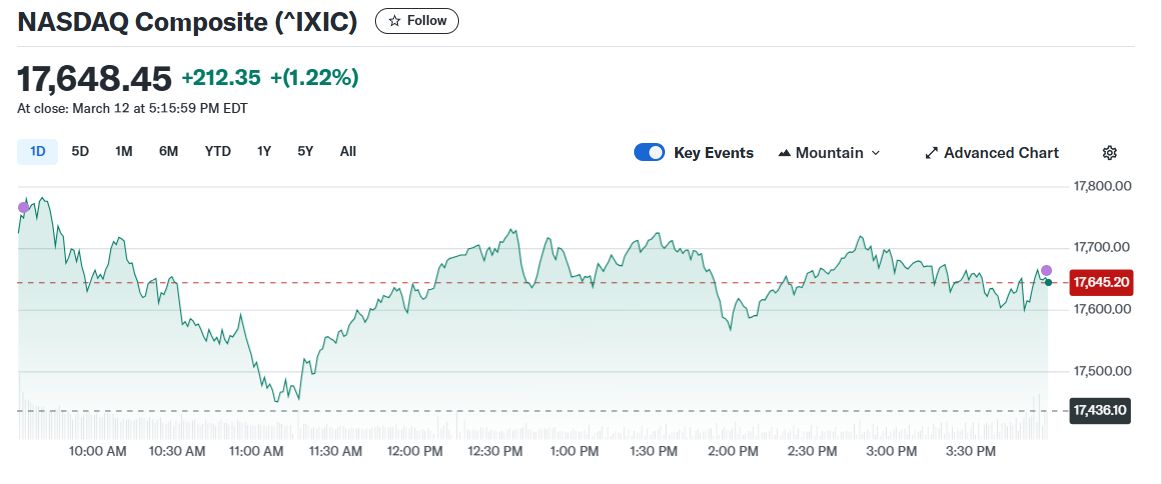Click the 2:00 PM x-axis label

pyautogui.click(x=733, y=451)
